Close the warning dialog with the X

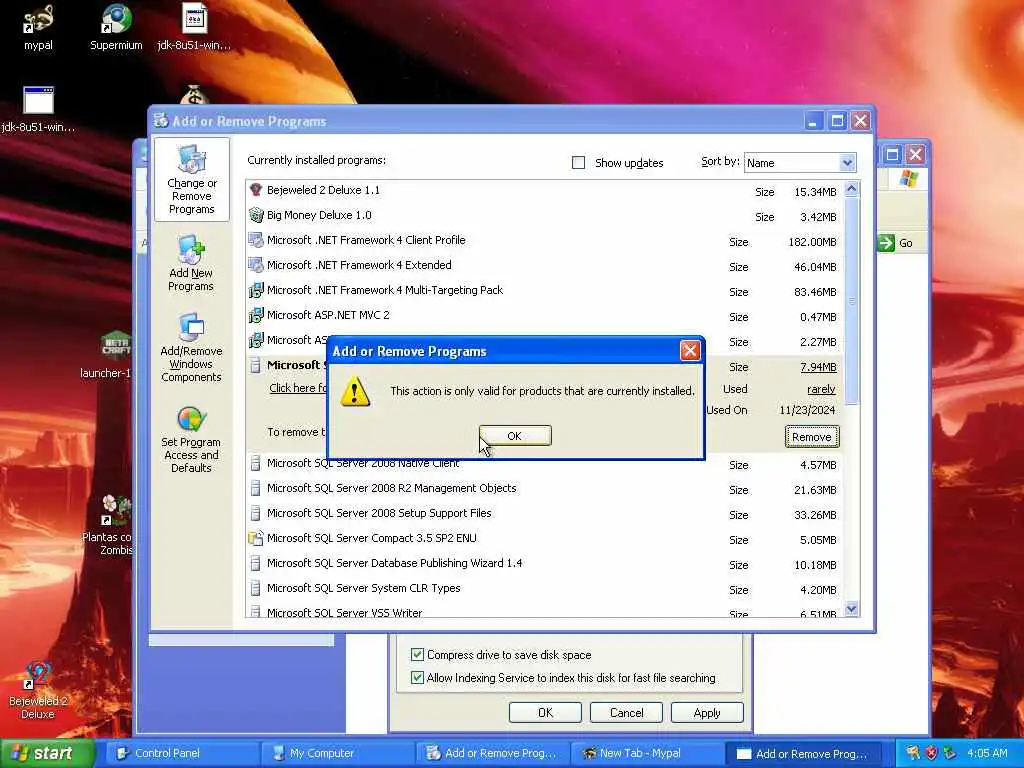coord(690,351)
